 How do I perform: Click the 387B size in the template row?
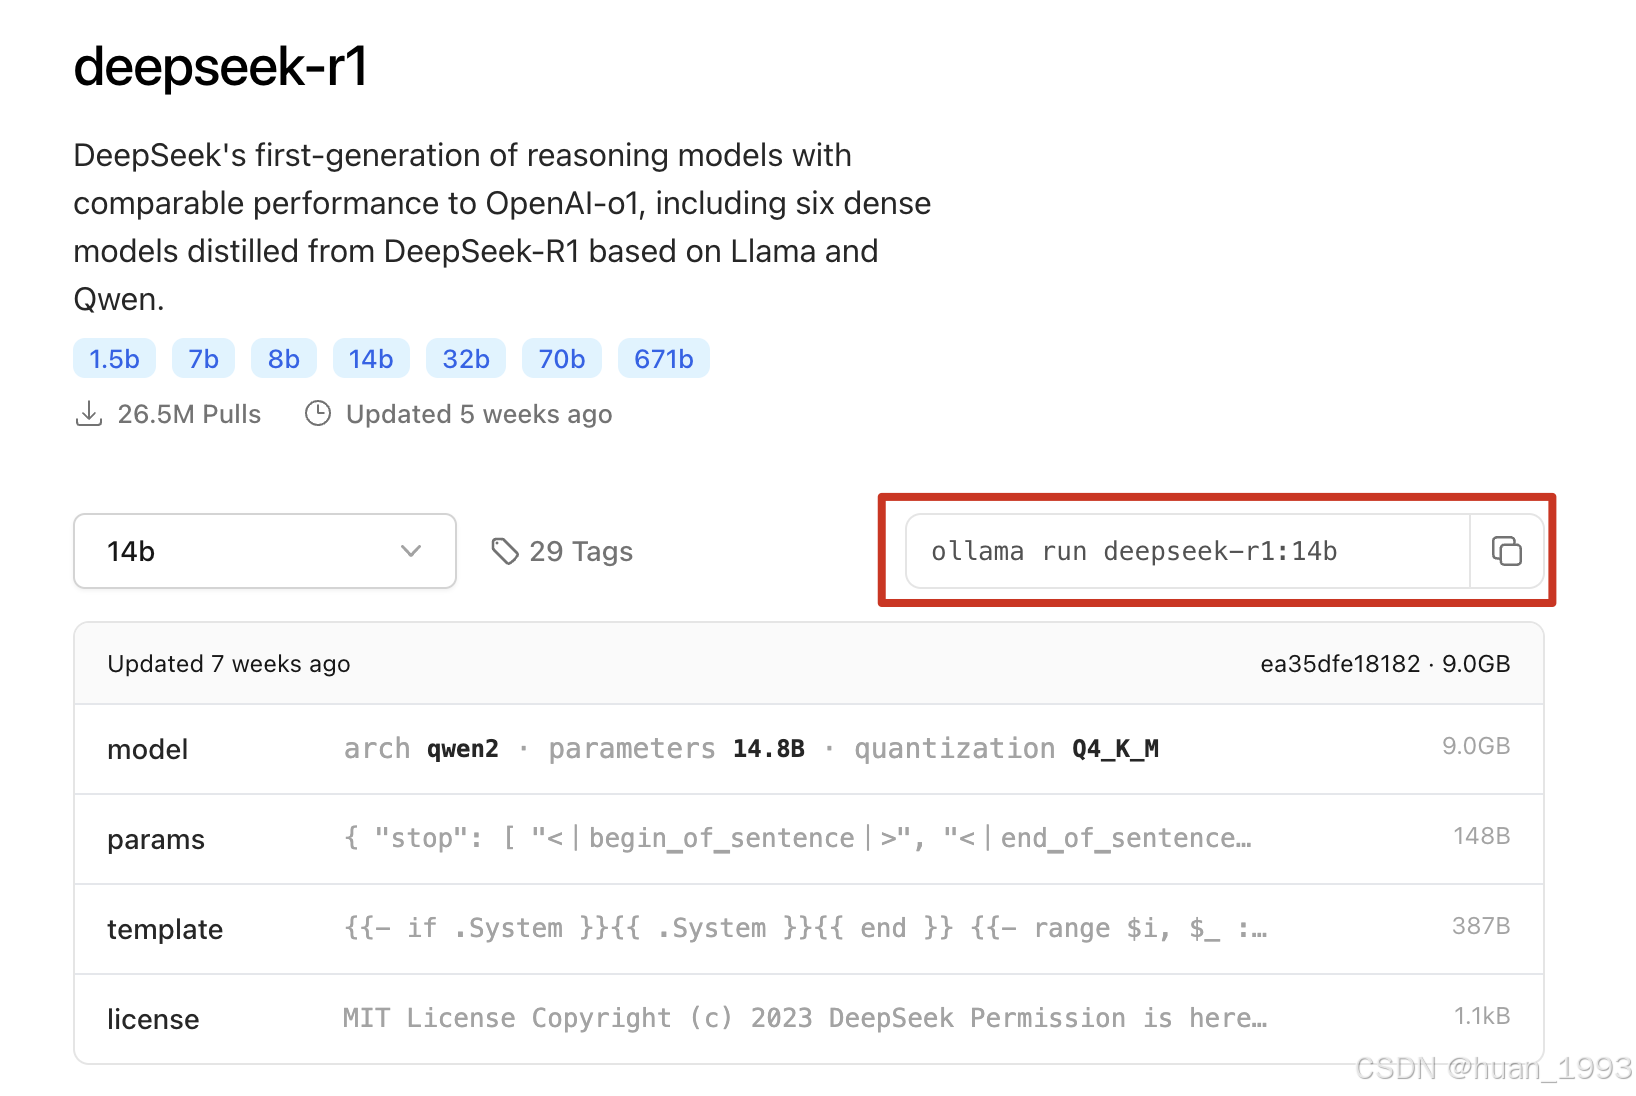(1481, 926)
